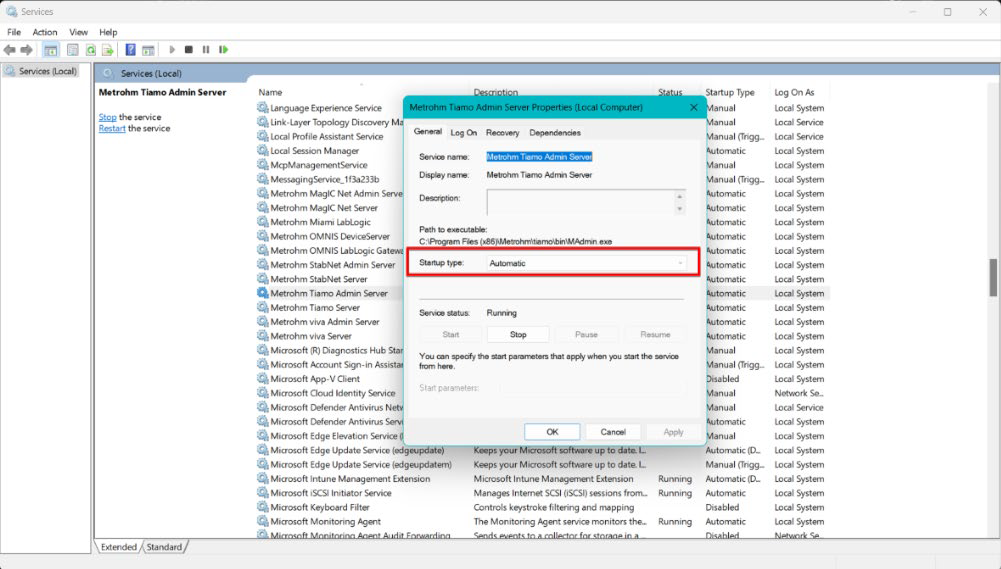Click gear icon beside Metrohm MagIC Net Server

262,207
